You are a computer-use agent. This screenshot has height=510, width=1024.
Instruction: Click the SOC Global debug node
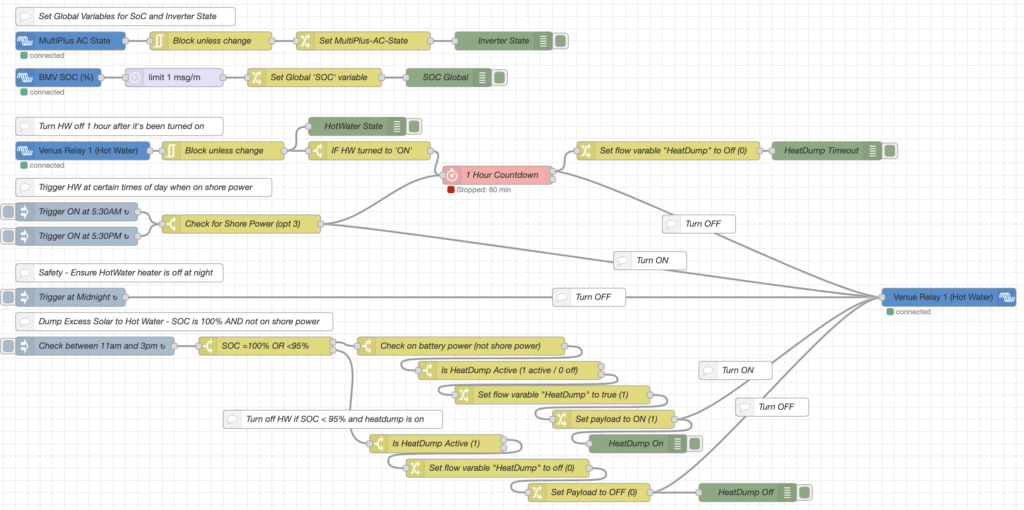pos(449,77)
